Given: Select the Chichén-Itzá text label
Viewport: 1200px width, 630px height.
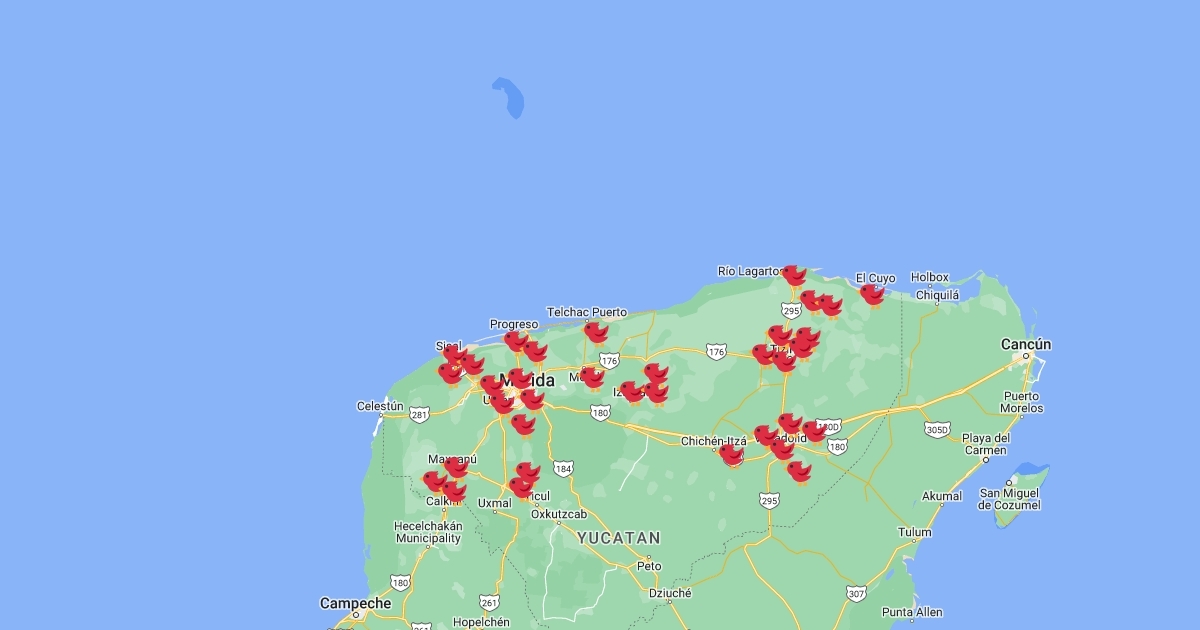Looking at the screenshot, I should point(713,441).
